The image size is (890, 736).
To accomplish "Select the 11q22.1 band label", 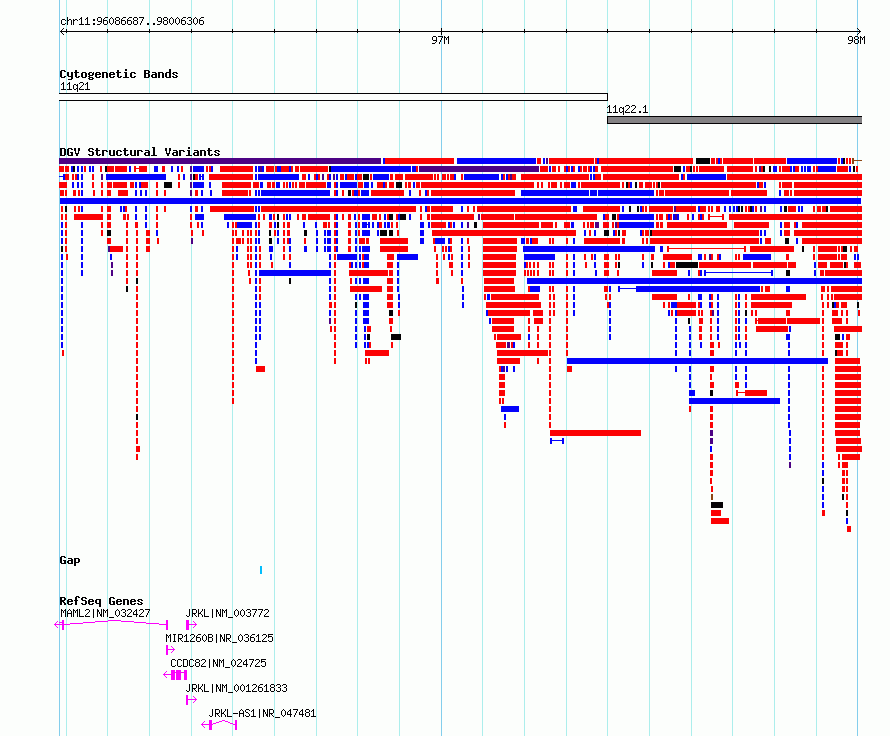I will pyautogui.click(x=627, y=109).
